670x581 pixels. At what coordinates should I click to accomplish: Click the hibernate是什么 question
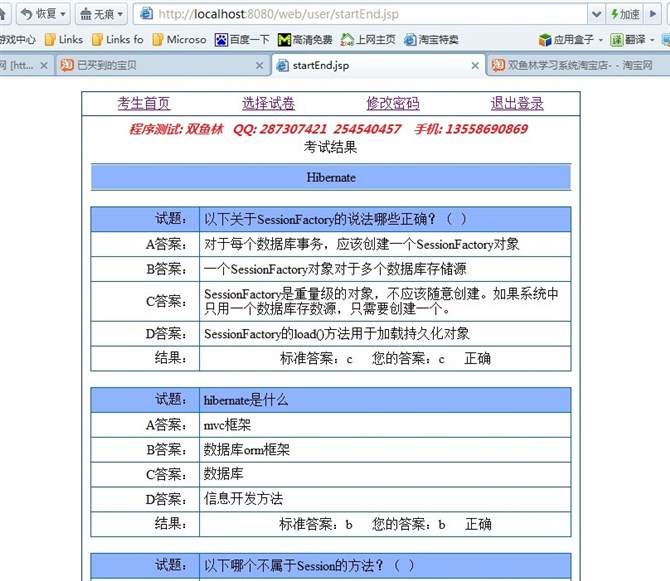246,400
